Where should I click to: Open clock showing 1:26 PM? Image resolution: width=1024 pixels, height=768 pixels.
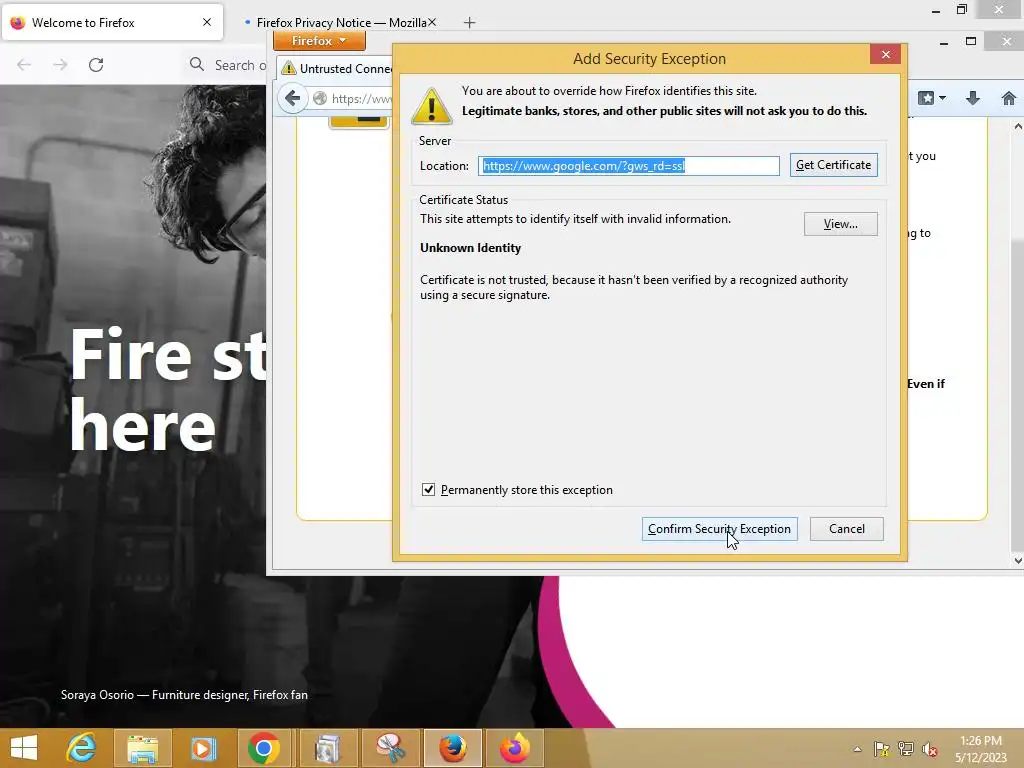click(980, 749)
